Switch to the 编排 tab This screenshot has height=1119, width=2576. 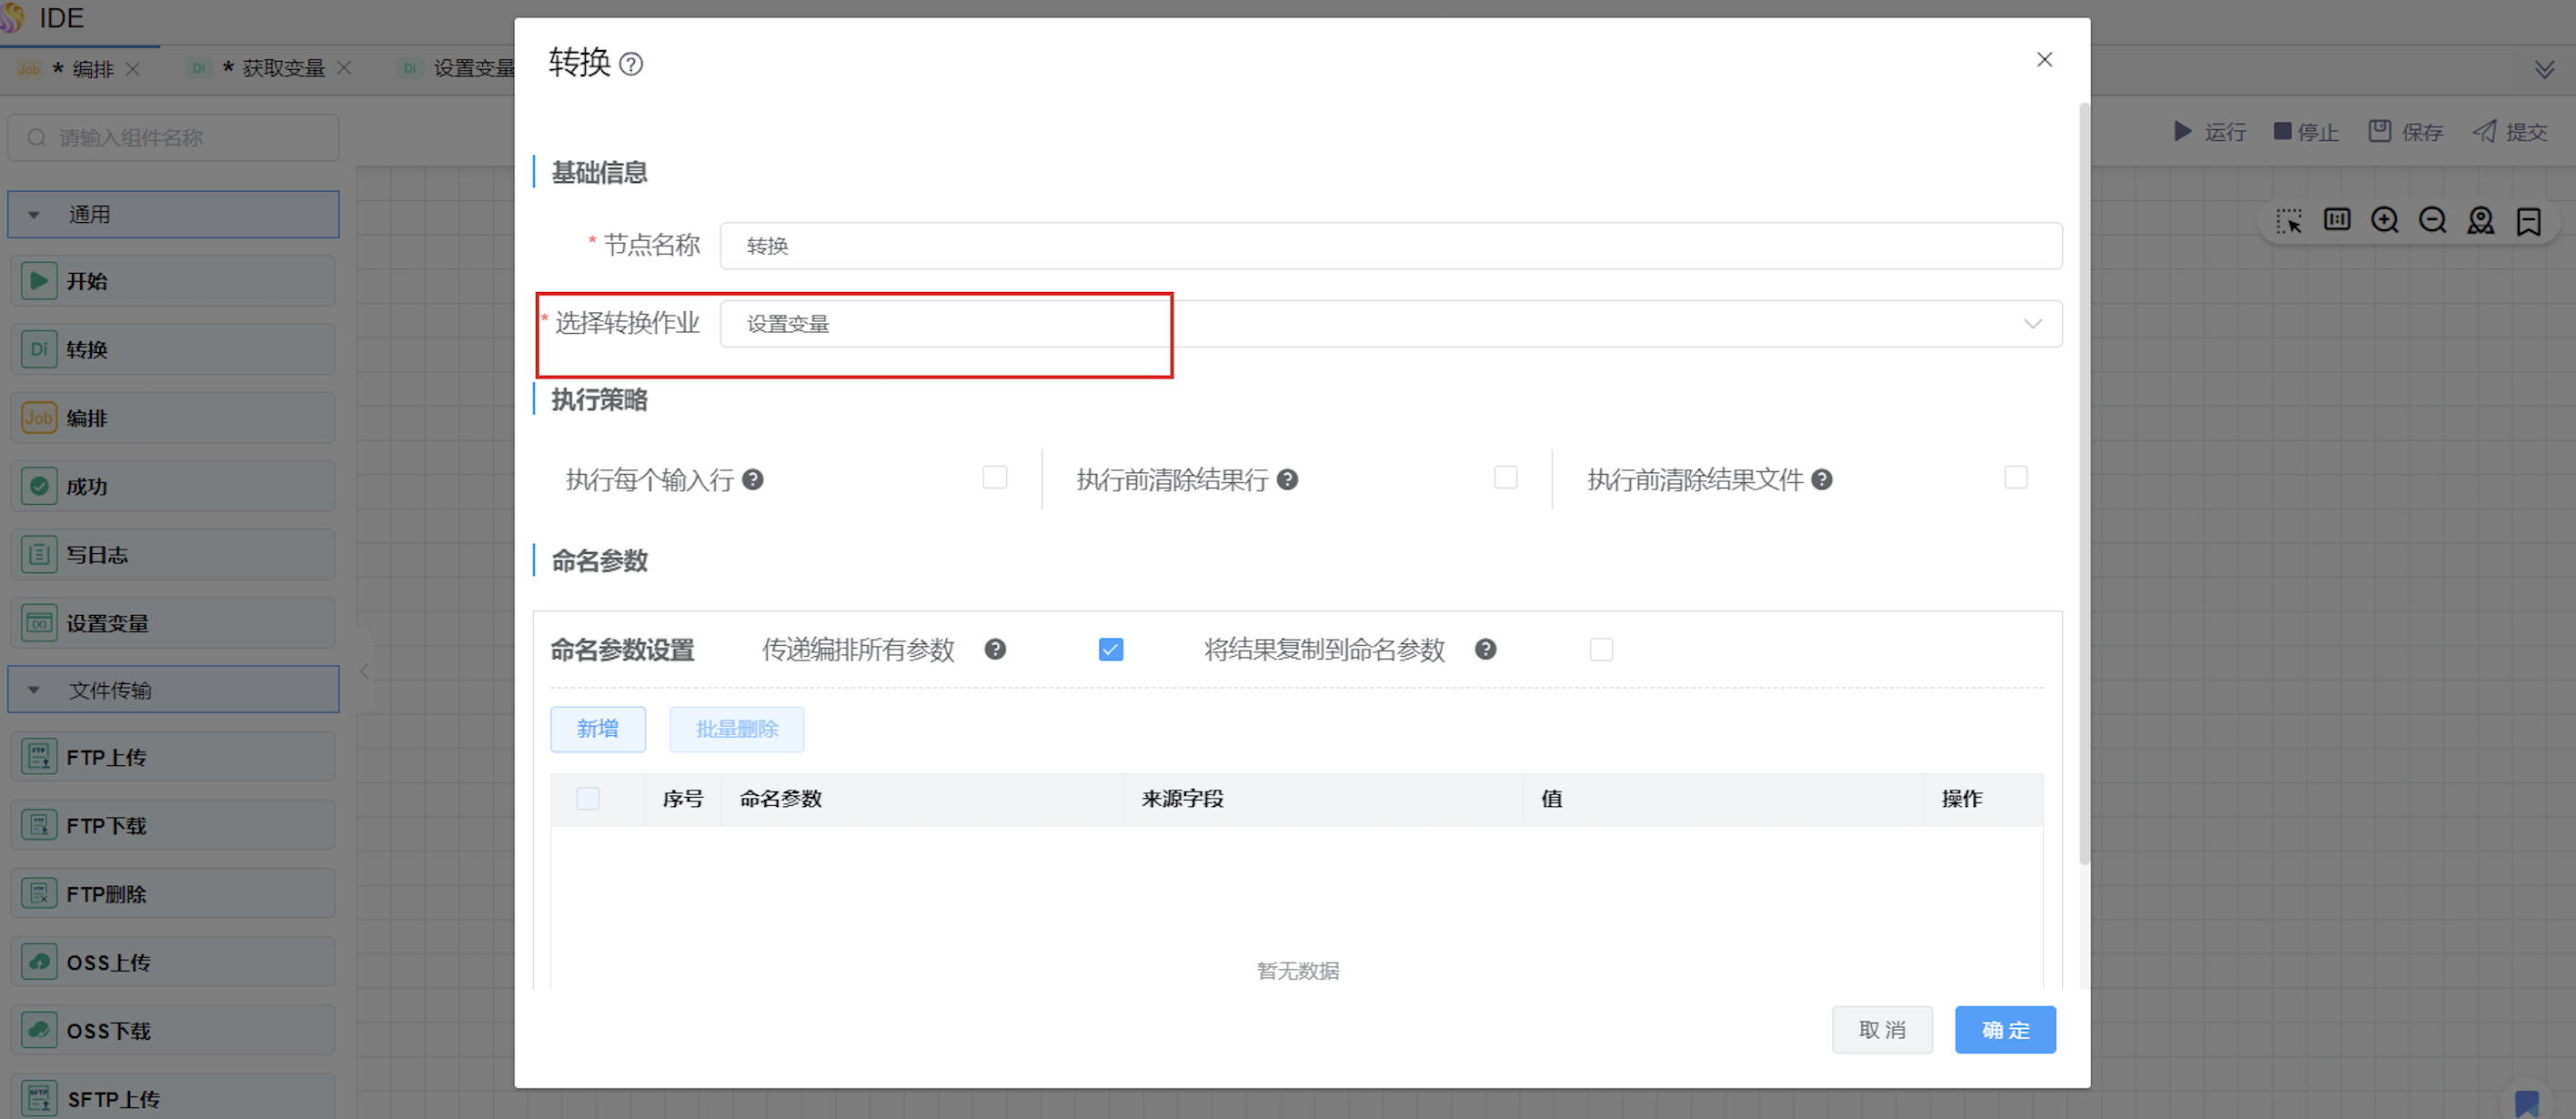pos(92,69)
